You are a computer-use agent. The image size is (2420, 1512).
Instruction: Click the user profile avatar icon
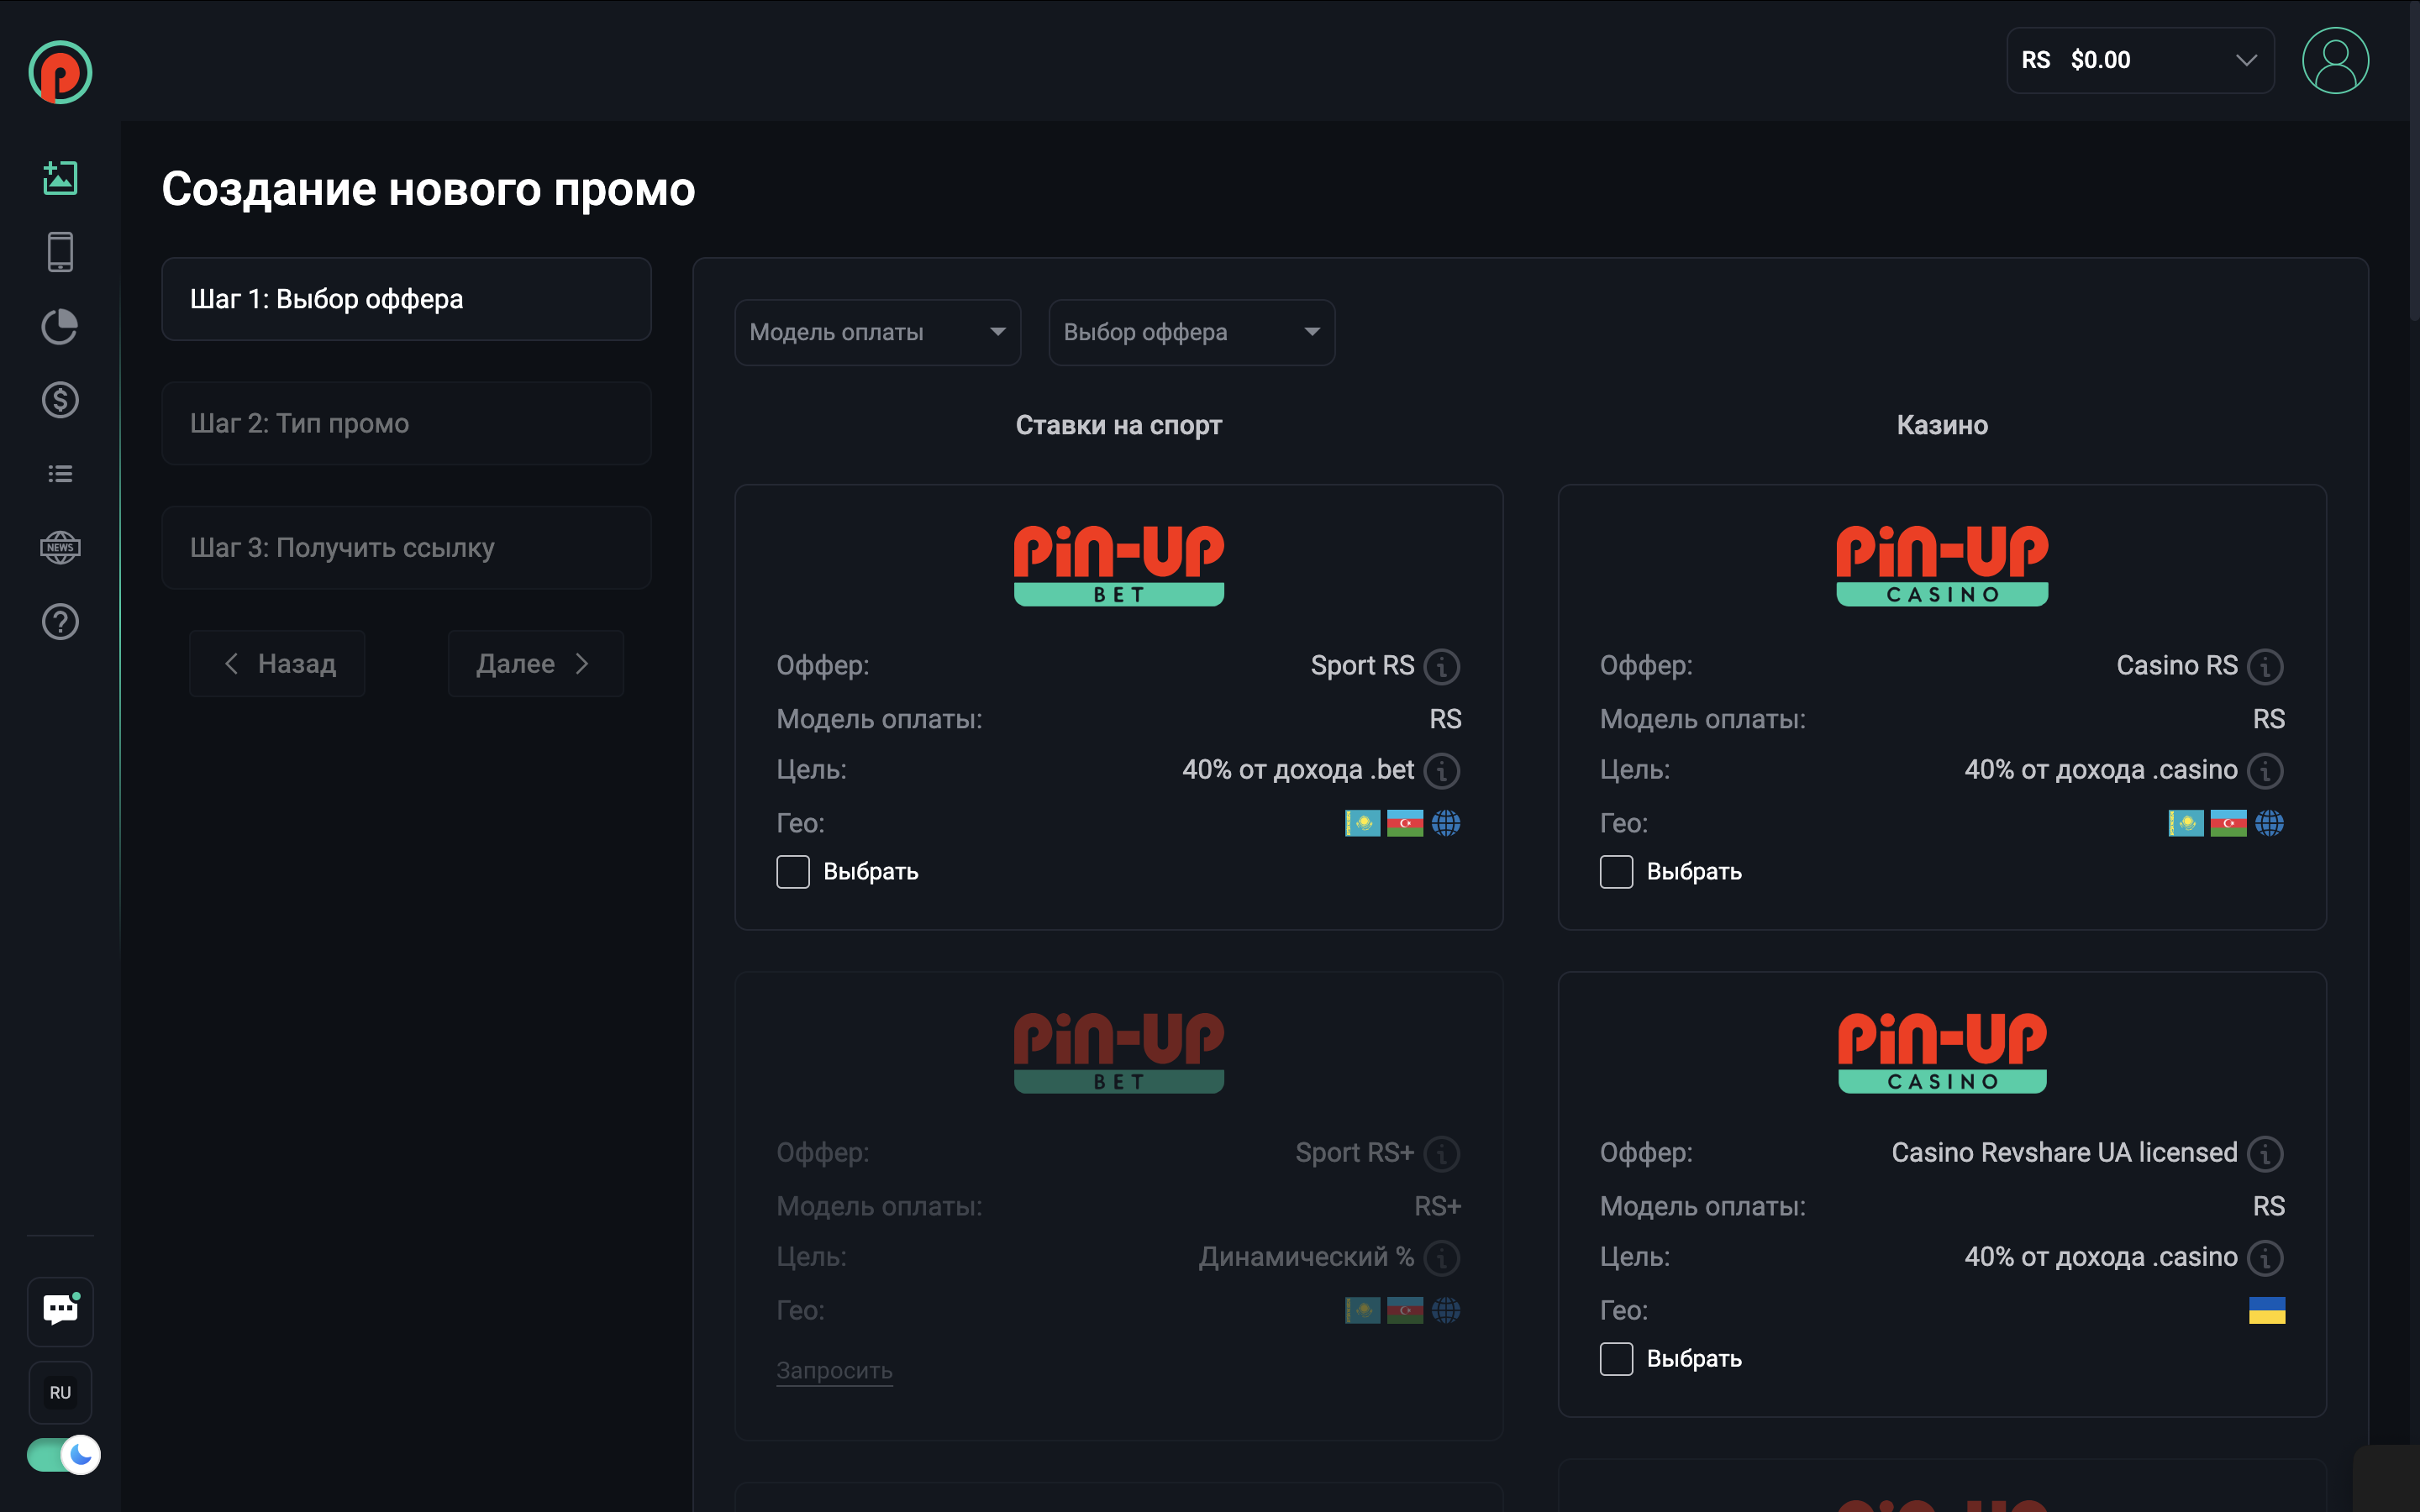[2335, 60]
